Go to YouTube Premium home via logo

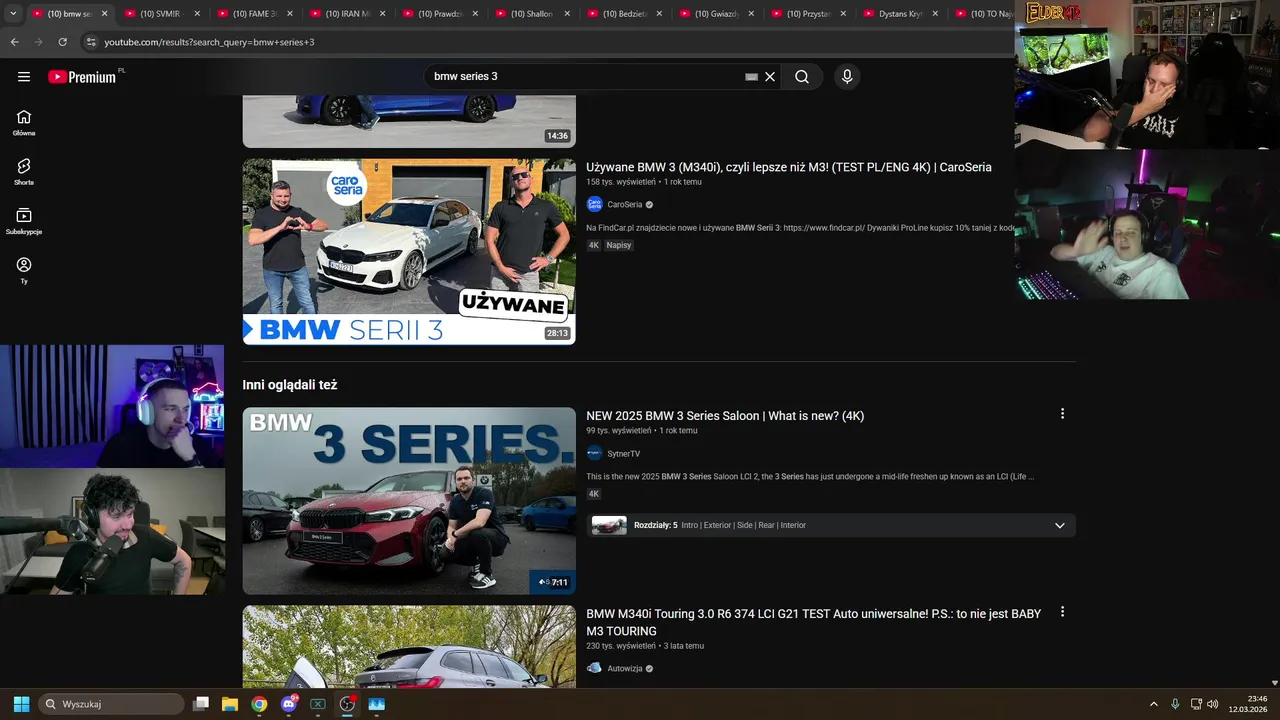(x=82, y=77)
